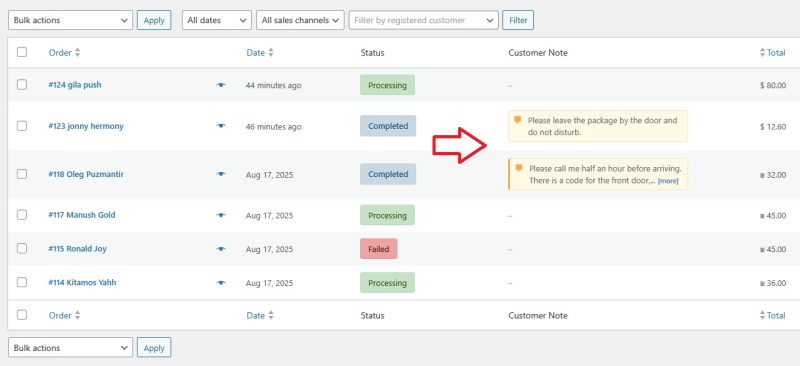This screenshot has height=366, width=800.
Task: Click Completed status badge of order #123
Action: coord(388,126)
